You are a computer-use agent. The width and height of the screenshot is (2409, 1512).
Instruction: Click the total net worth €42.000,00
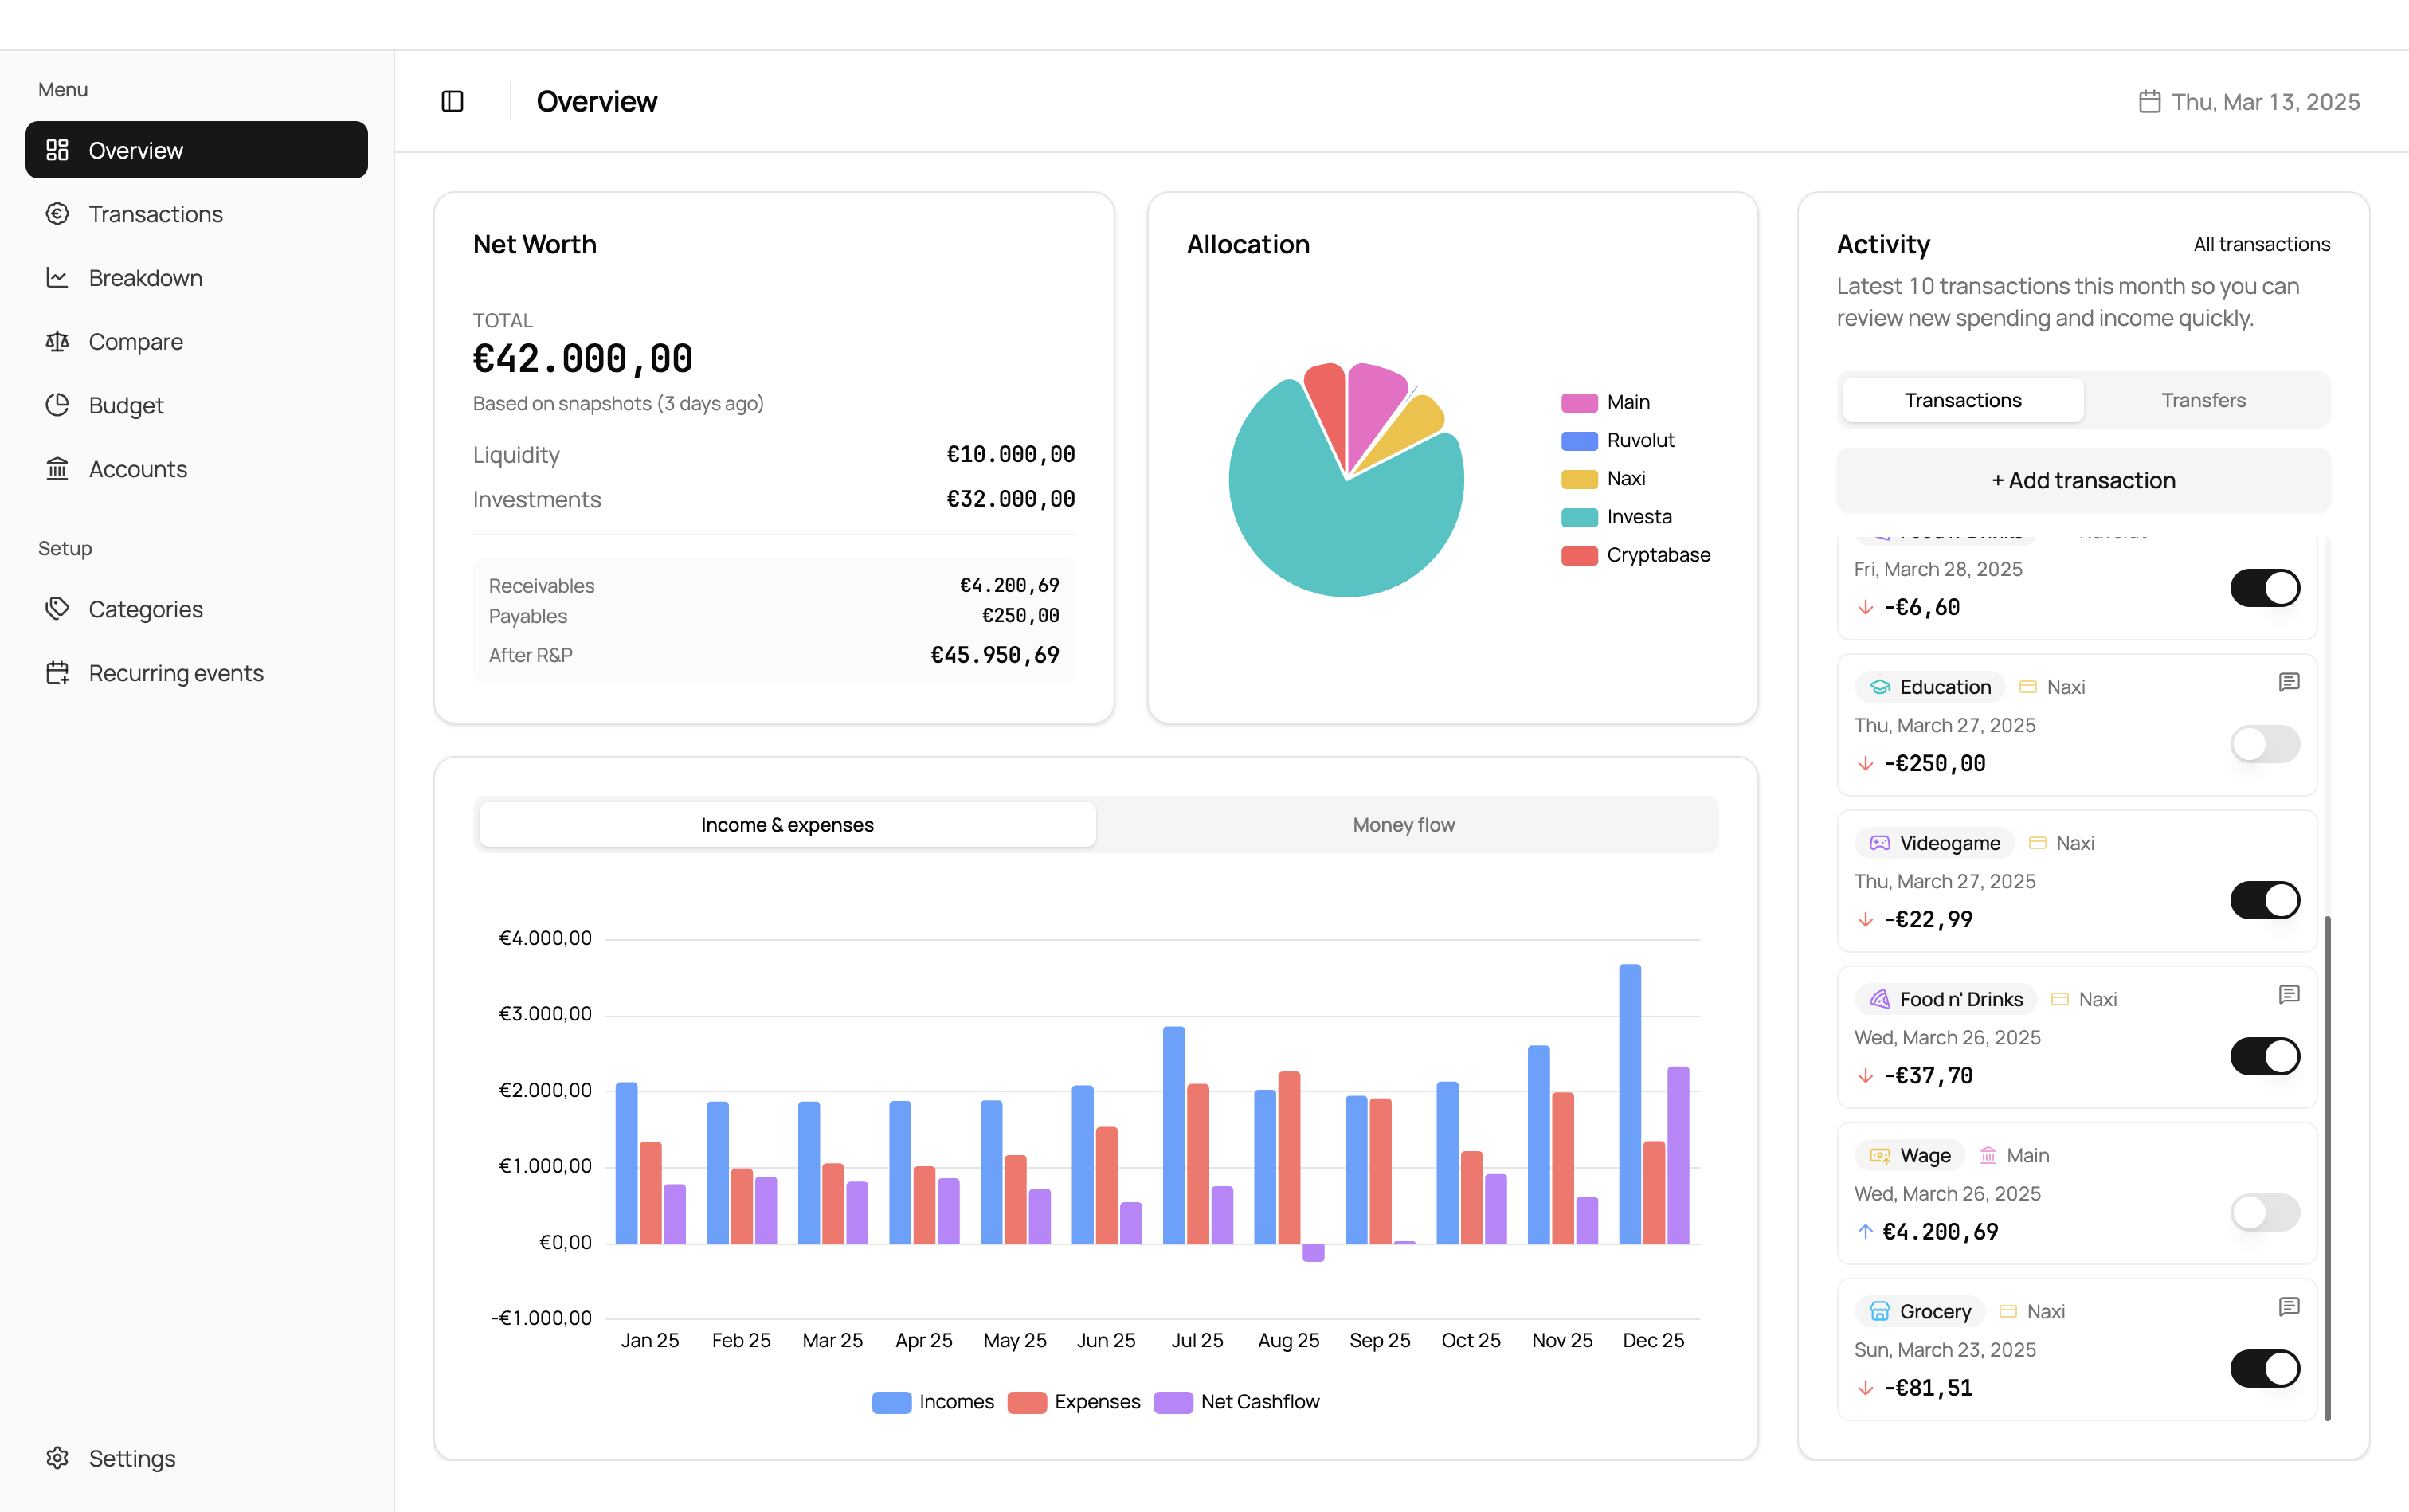583,359
